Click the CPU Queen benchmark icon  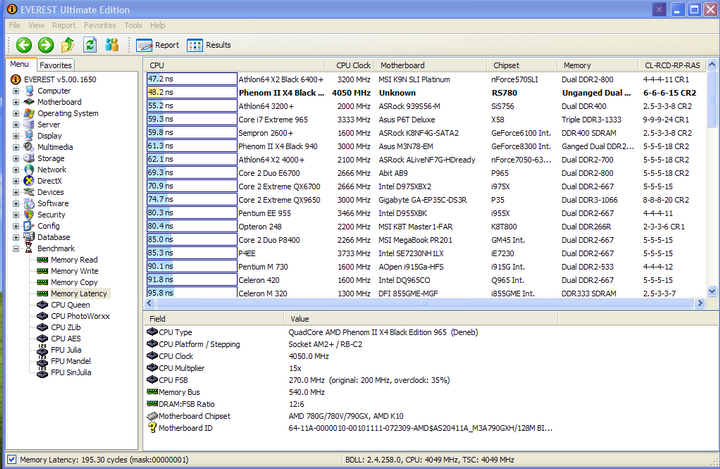pos(42,305)
